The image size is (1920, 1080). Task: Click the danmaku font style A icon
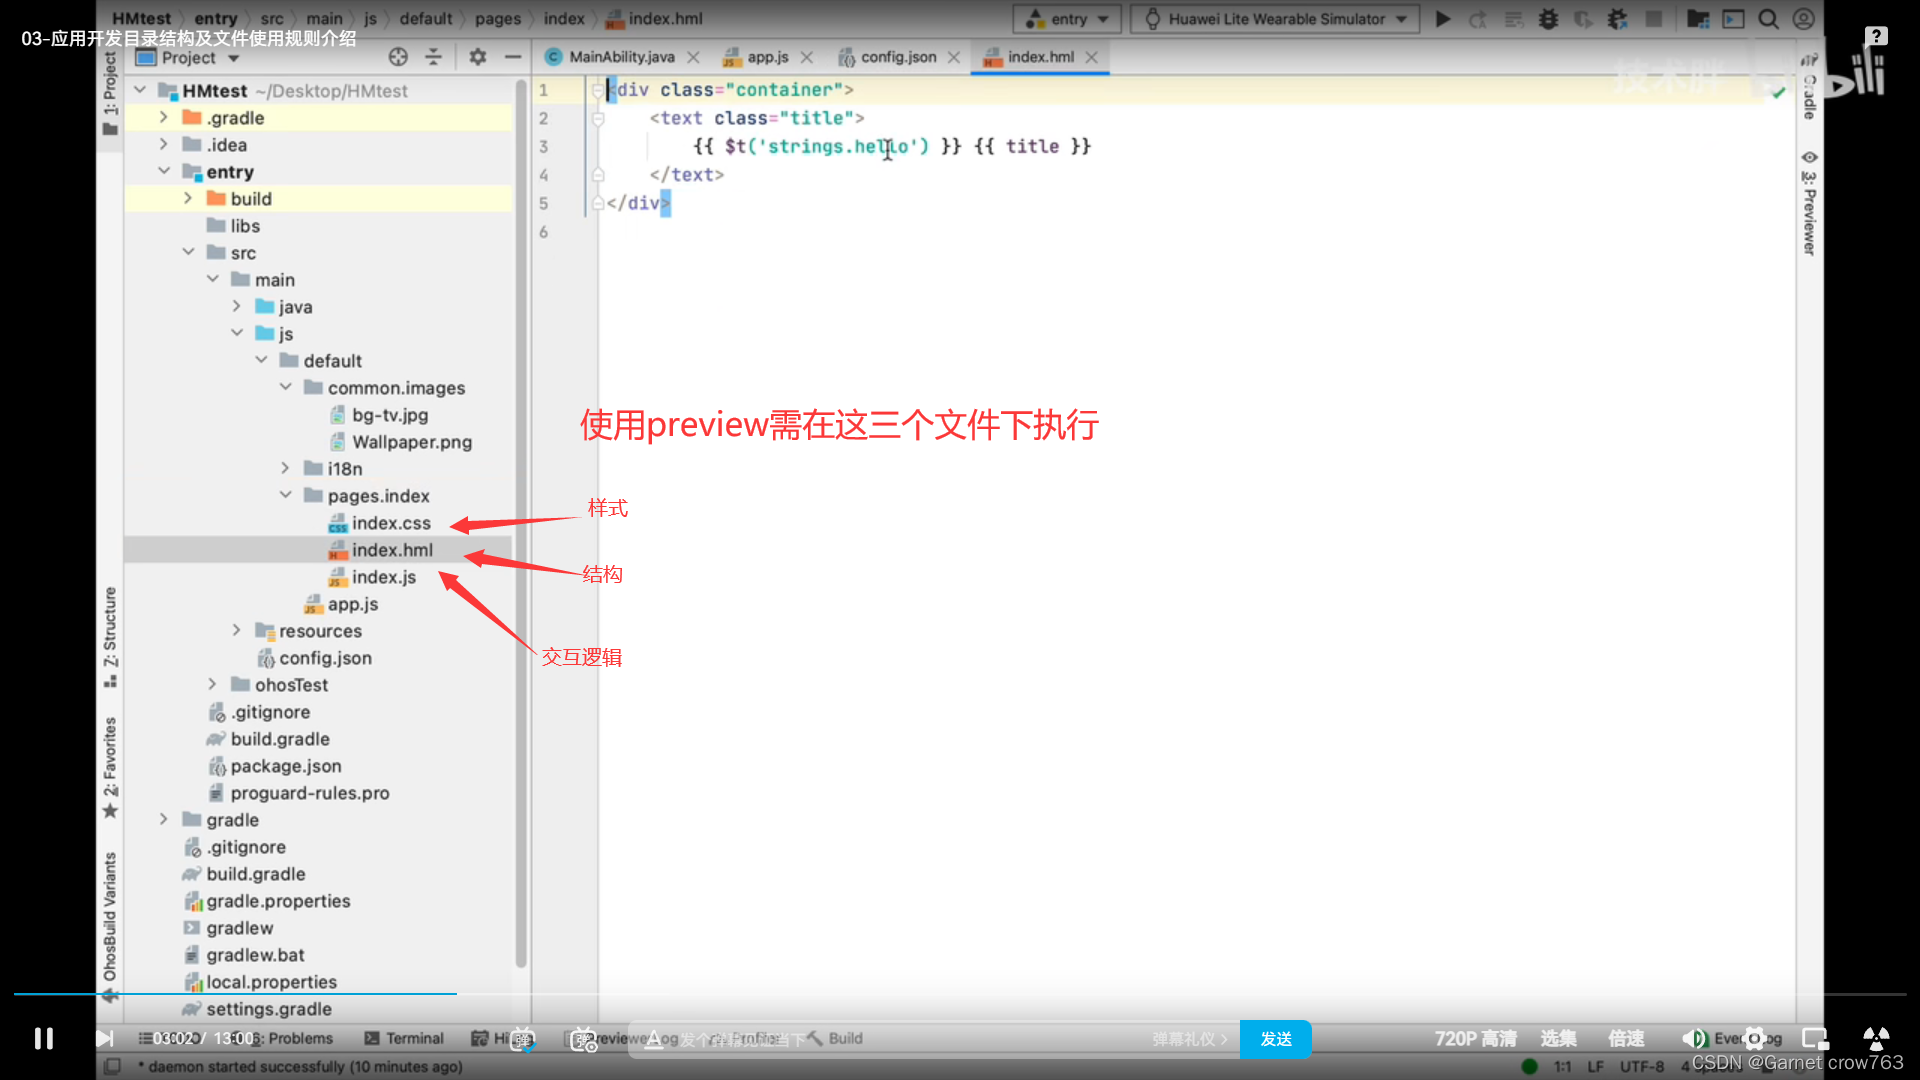point(654,1039)
